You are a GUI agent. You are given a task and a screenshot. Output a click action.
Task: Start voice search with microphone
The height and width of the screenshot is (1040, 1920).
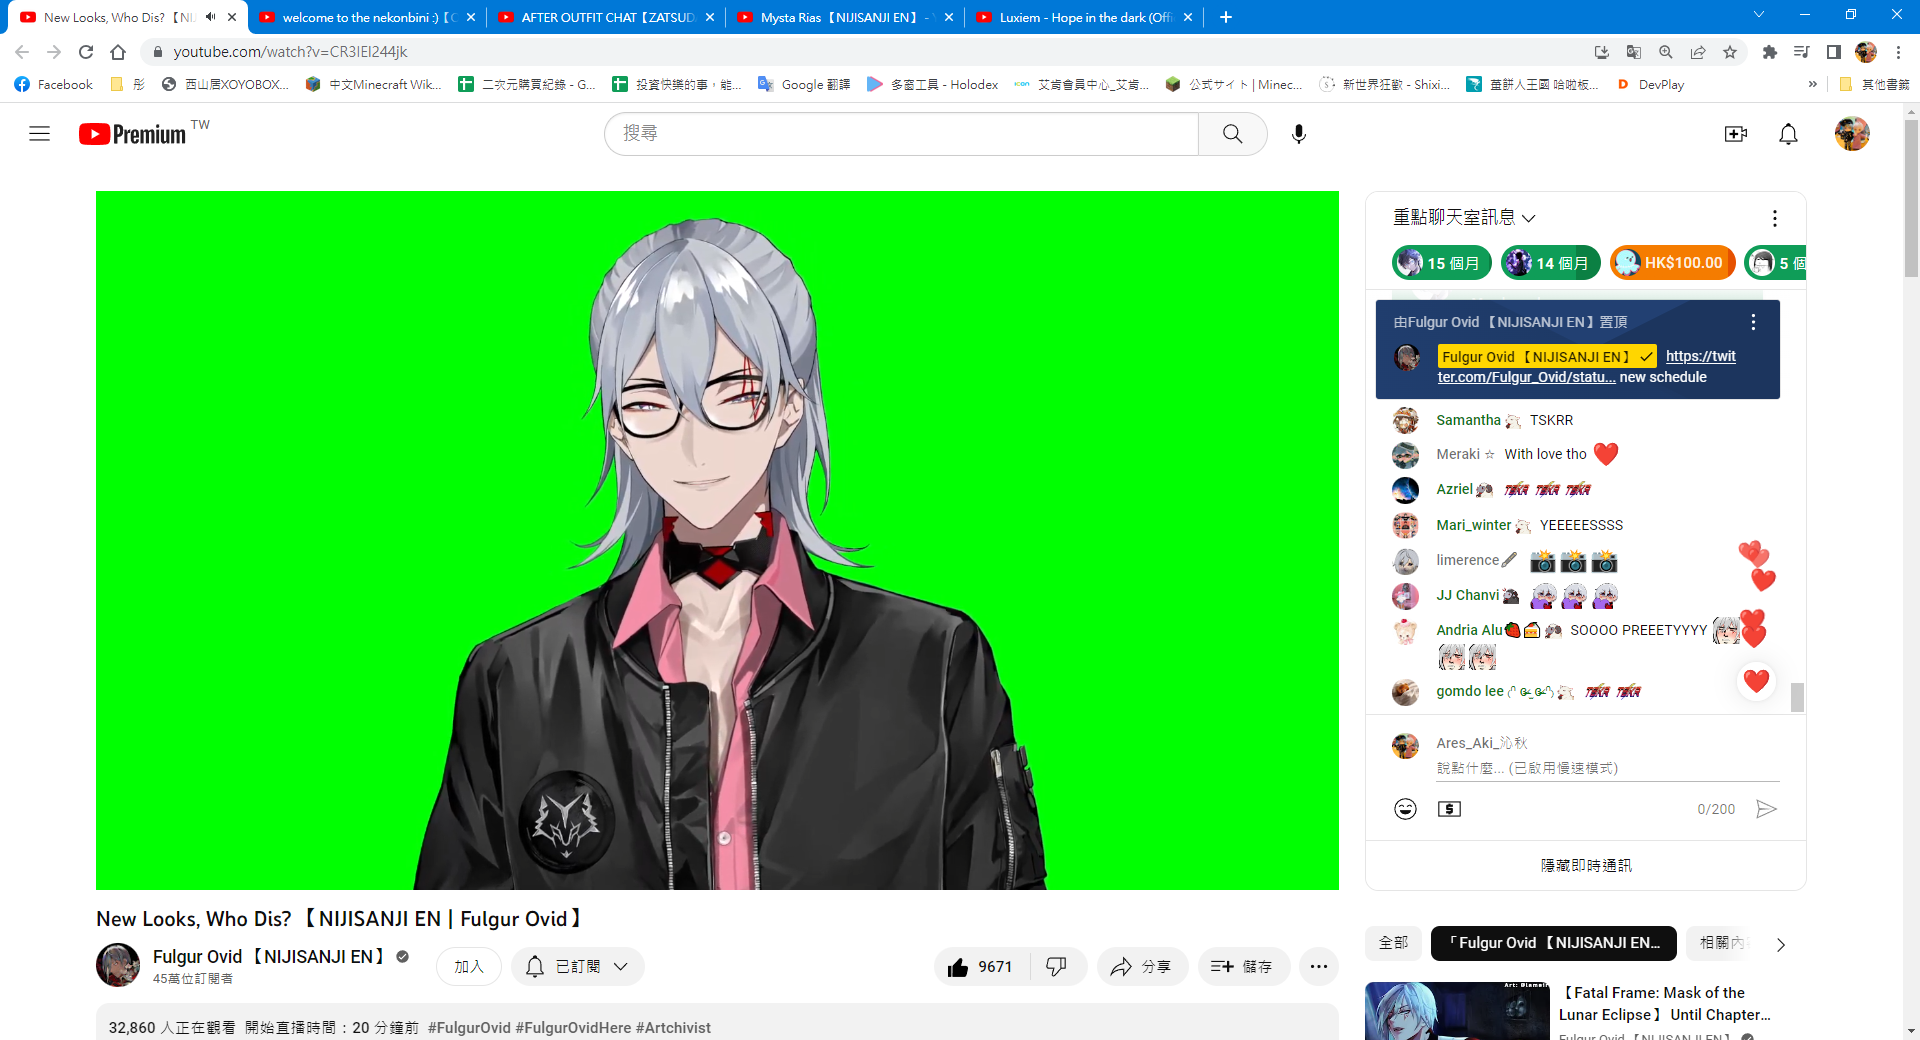[1298, 134]
